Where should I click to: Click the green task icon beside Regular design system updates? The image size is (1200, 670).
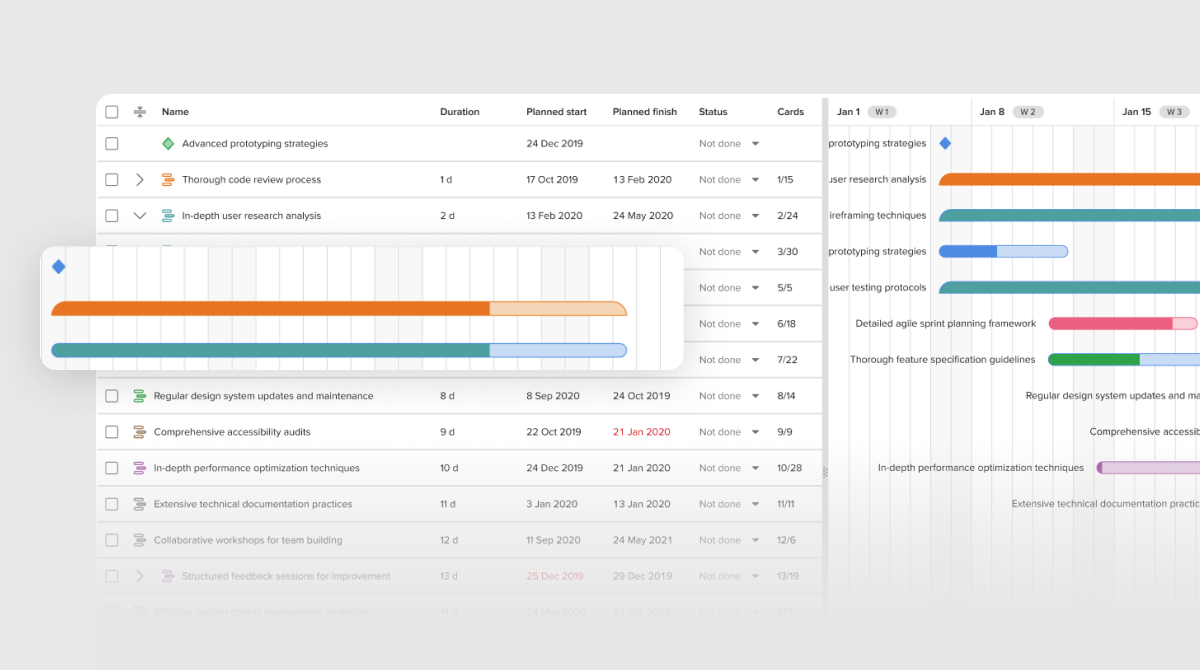140,396
